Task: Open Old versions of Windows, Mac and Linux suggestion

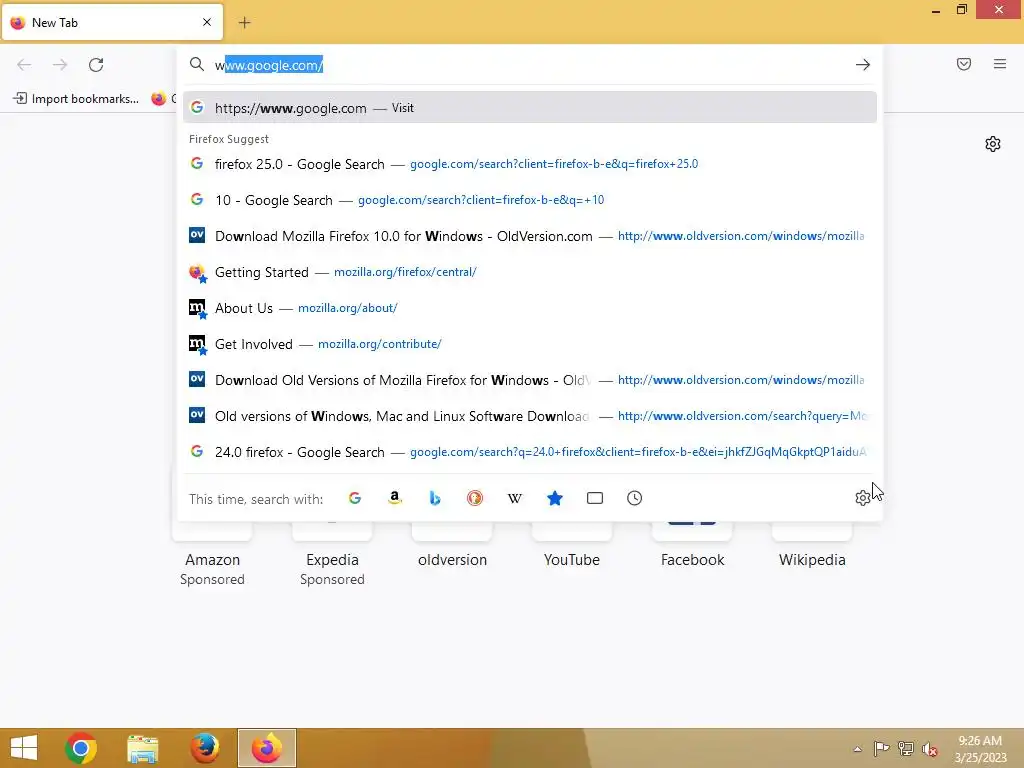Action: pos(530,415)
